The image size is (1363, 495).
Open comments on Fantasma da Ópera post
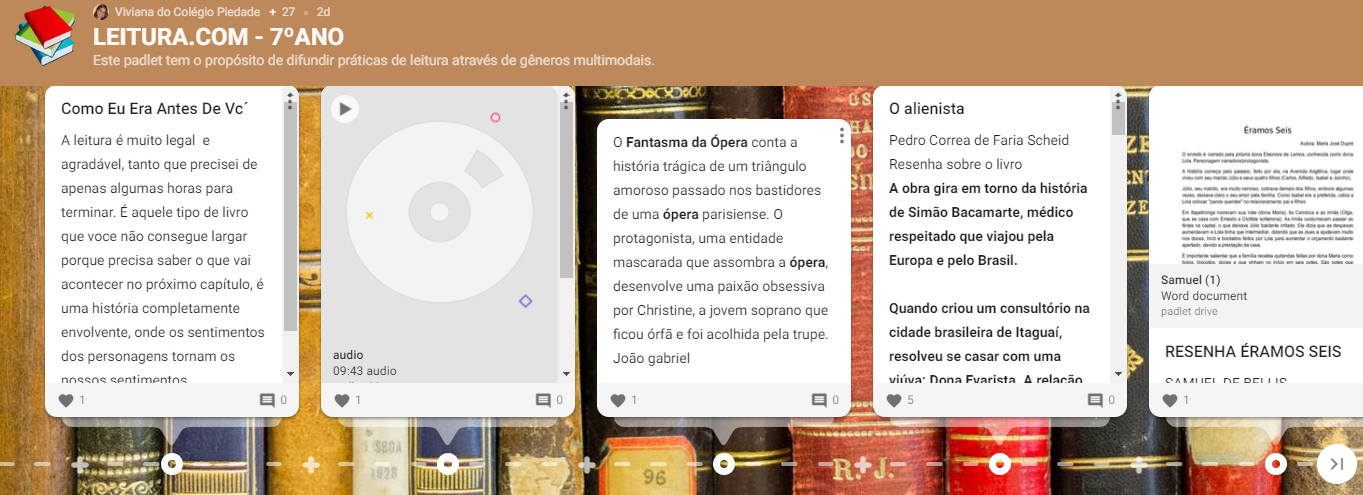(x=819, y=400)
